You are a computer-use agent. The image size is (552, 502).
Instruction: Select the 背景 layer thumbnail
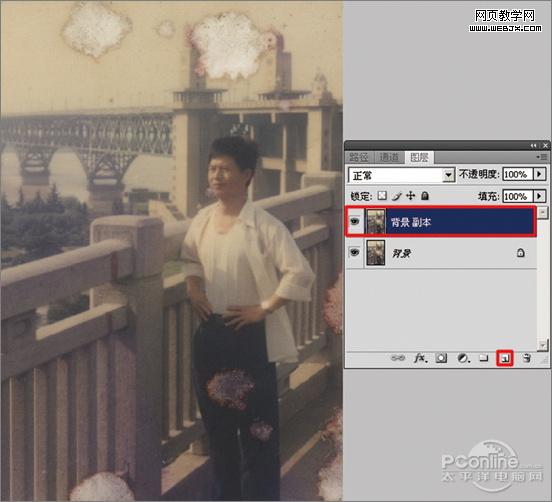[x=376, y=252]
